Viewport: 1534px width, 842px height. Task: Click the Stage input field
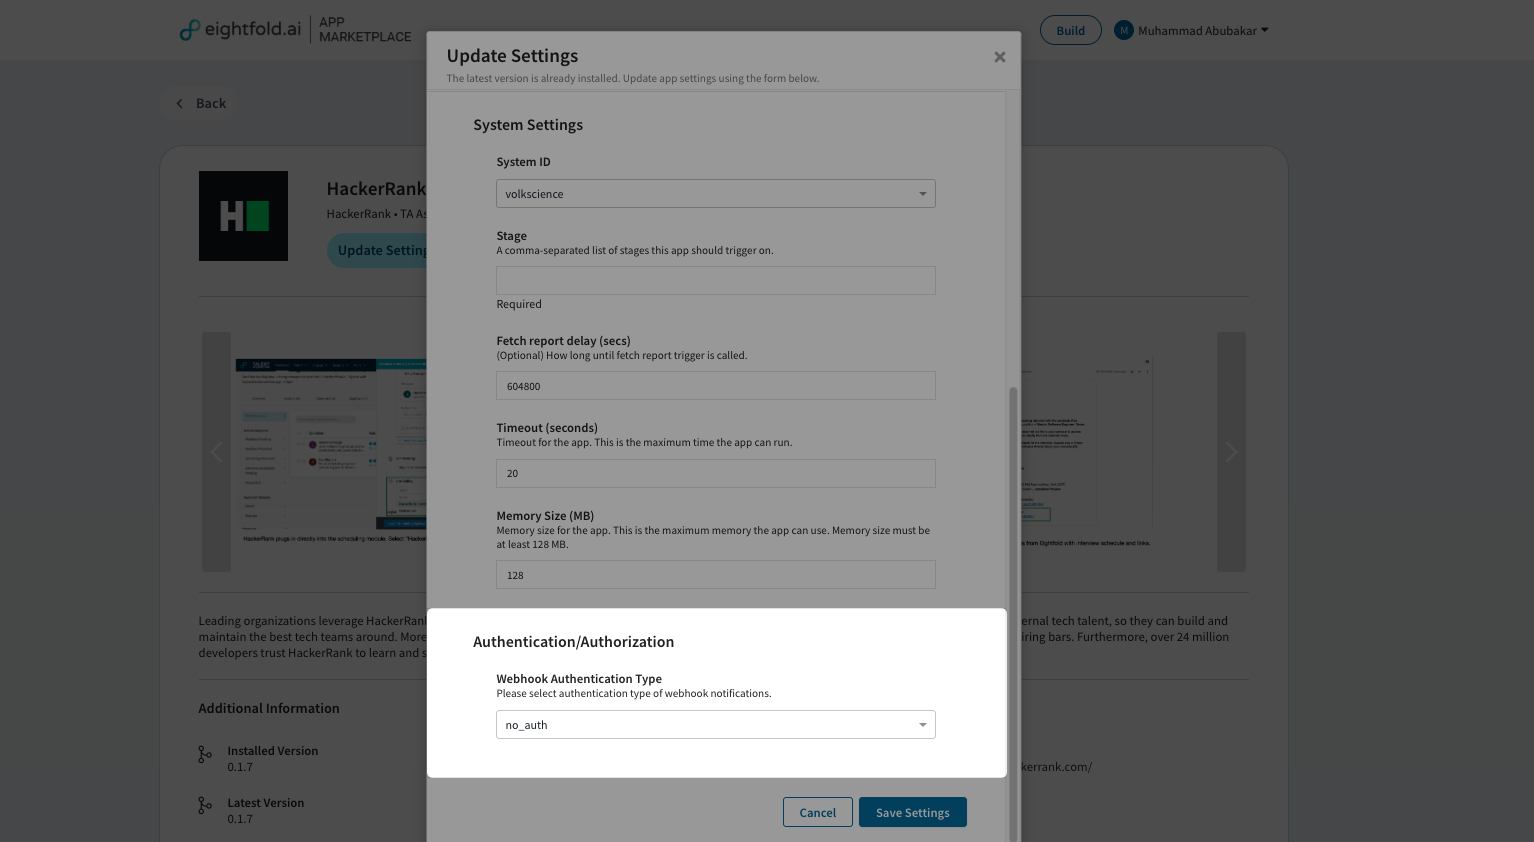pyautogui.click(x=716, y=280)
